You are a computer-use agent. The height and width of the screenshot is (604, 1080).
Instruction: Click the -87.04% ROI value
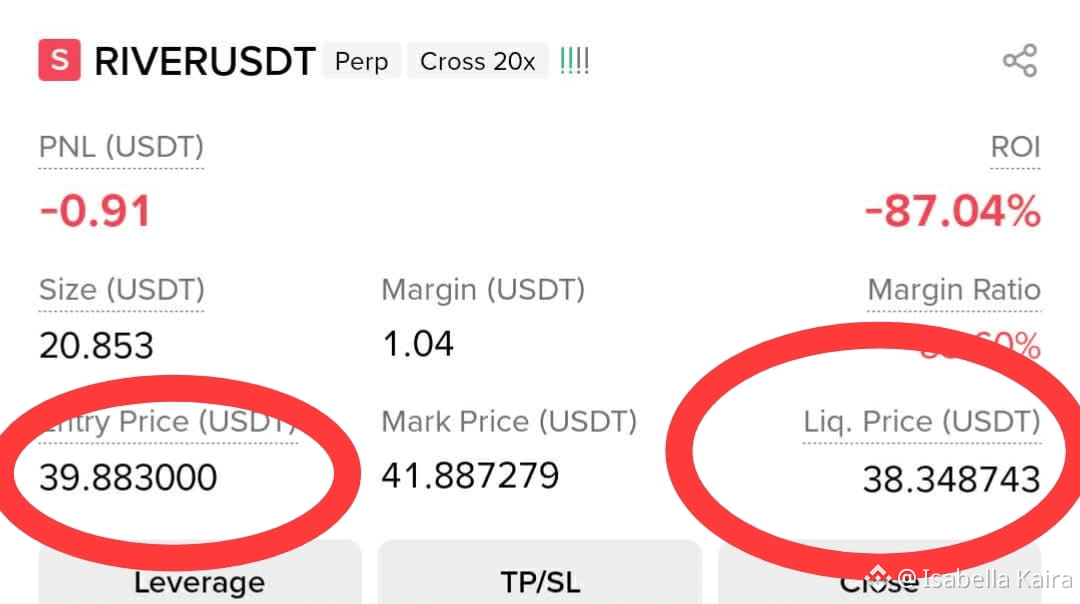coord(953,211)
